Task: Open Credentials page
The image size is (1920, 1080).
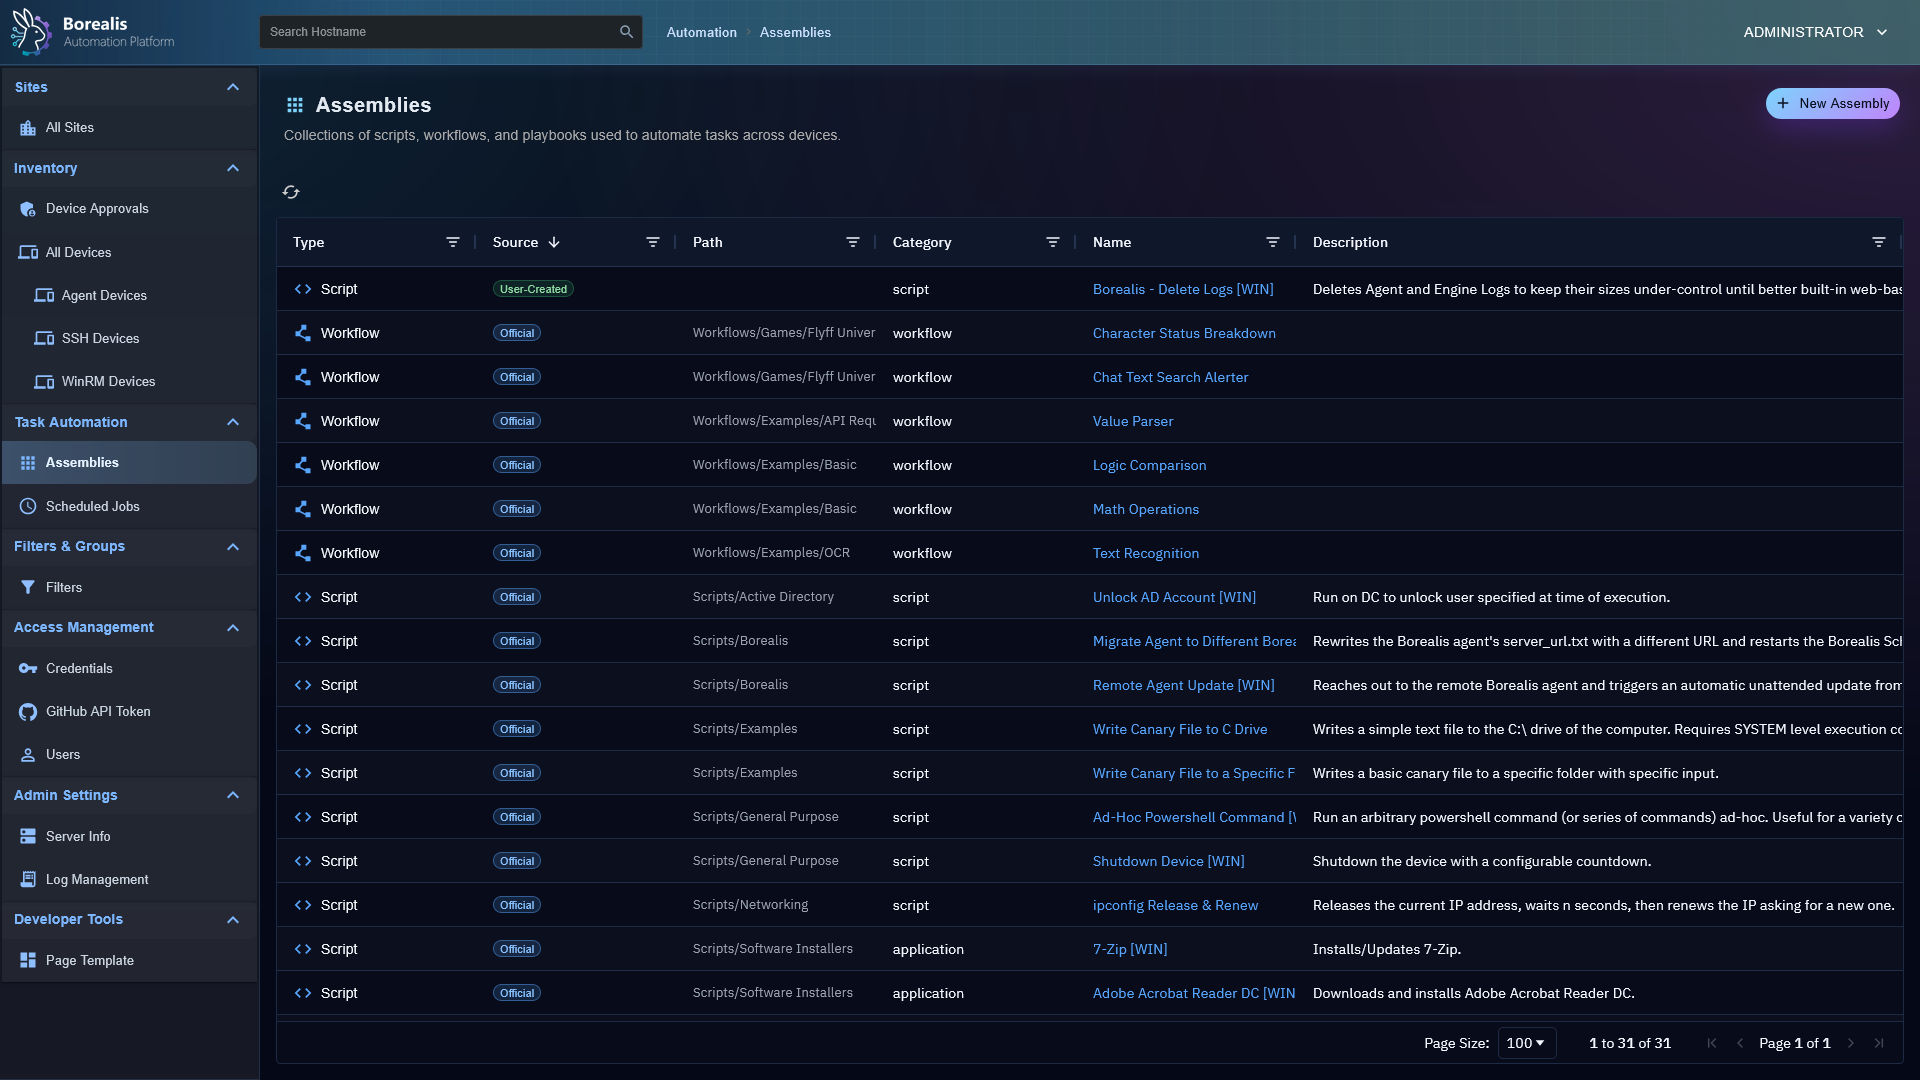Action: click(79, 668)
